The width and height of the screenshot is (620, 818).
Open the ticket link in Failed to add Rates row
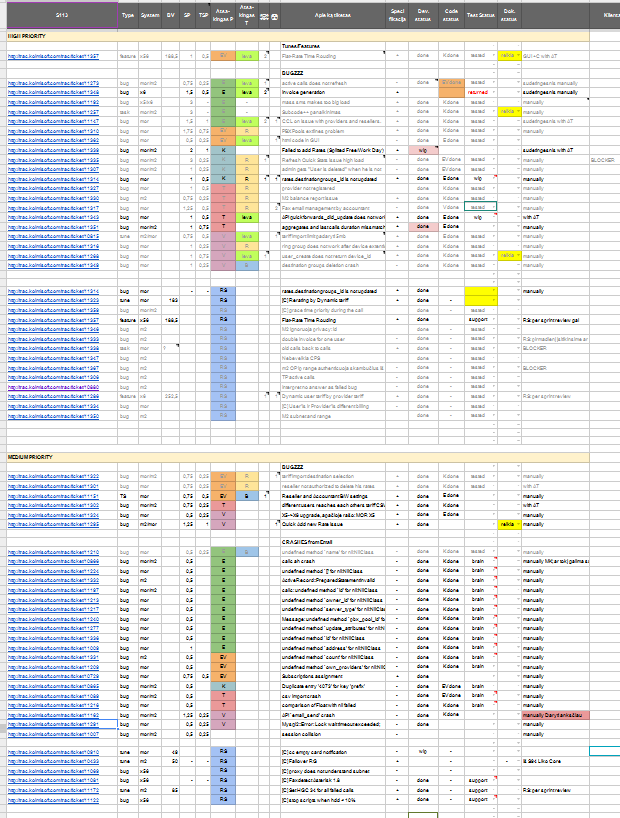click(x=53, y=150)
